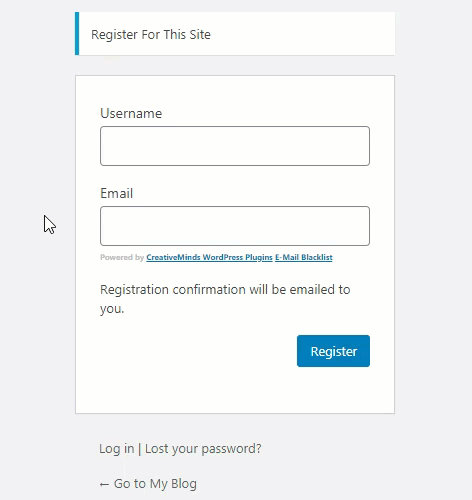
Task: Click the Username field label
Action: click(x=131, y=113)
